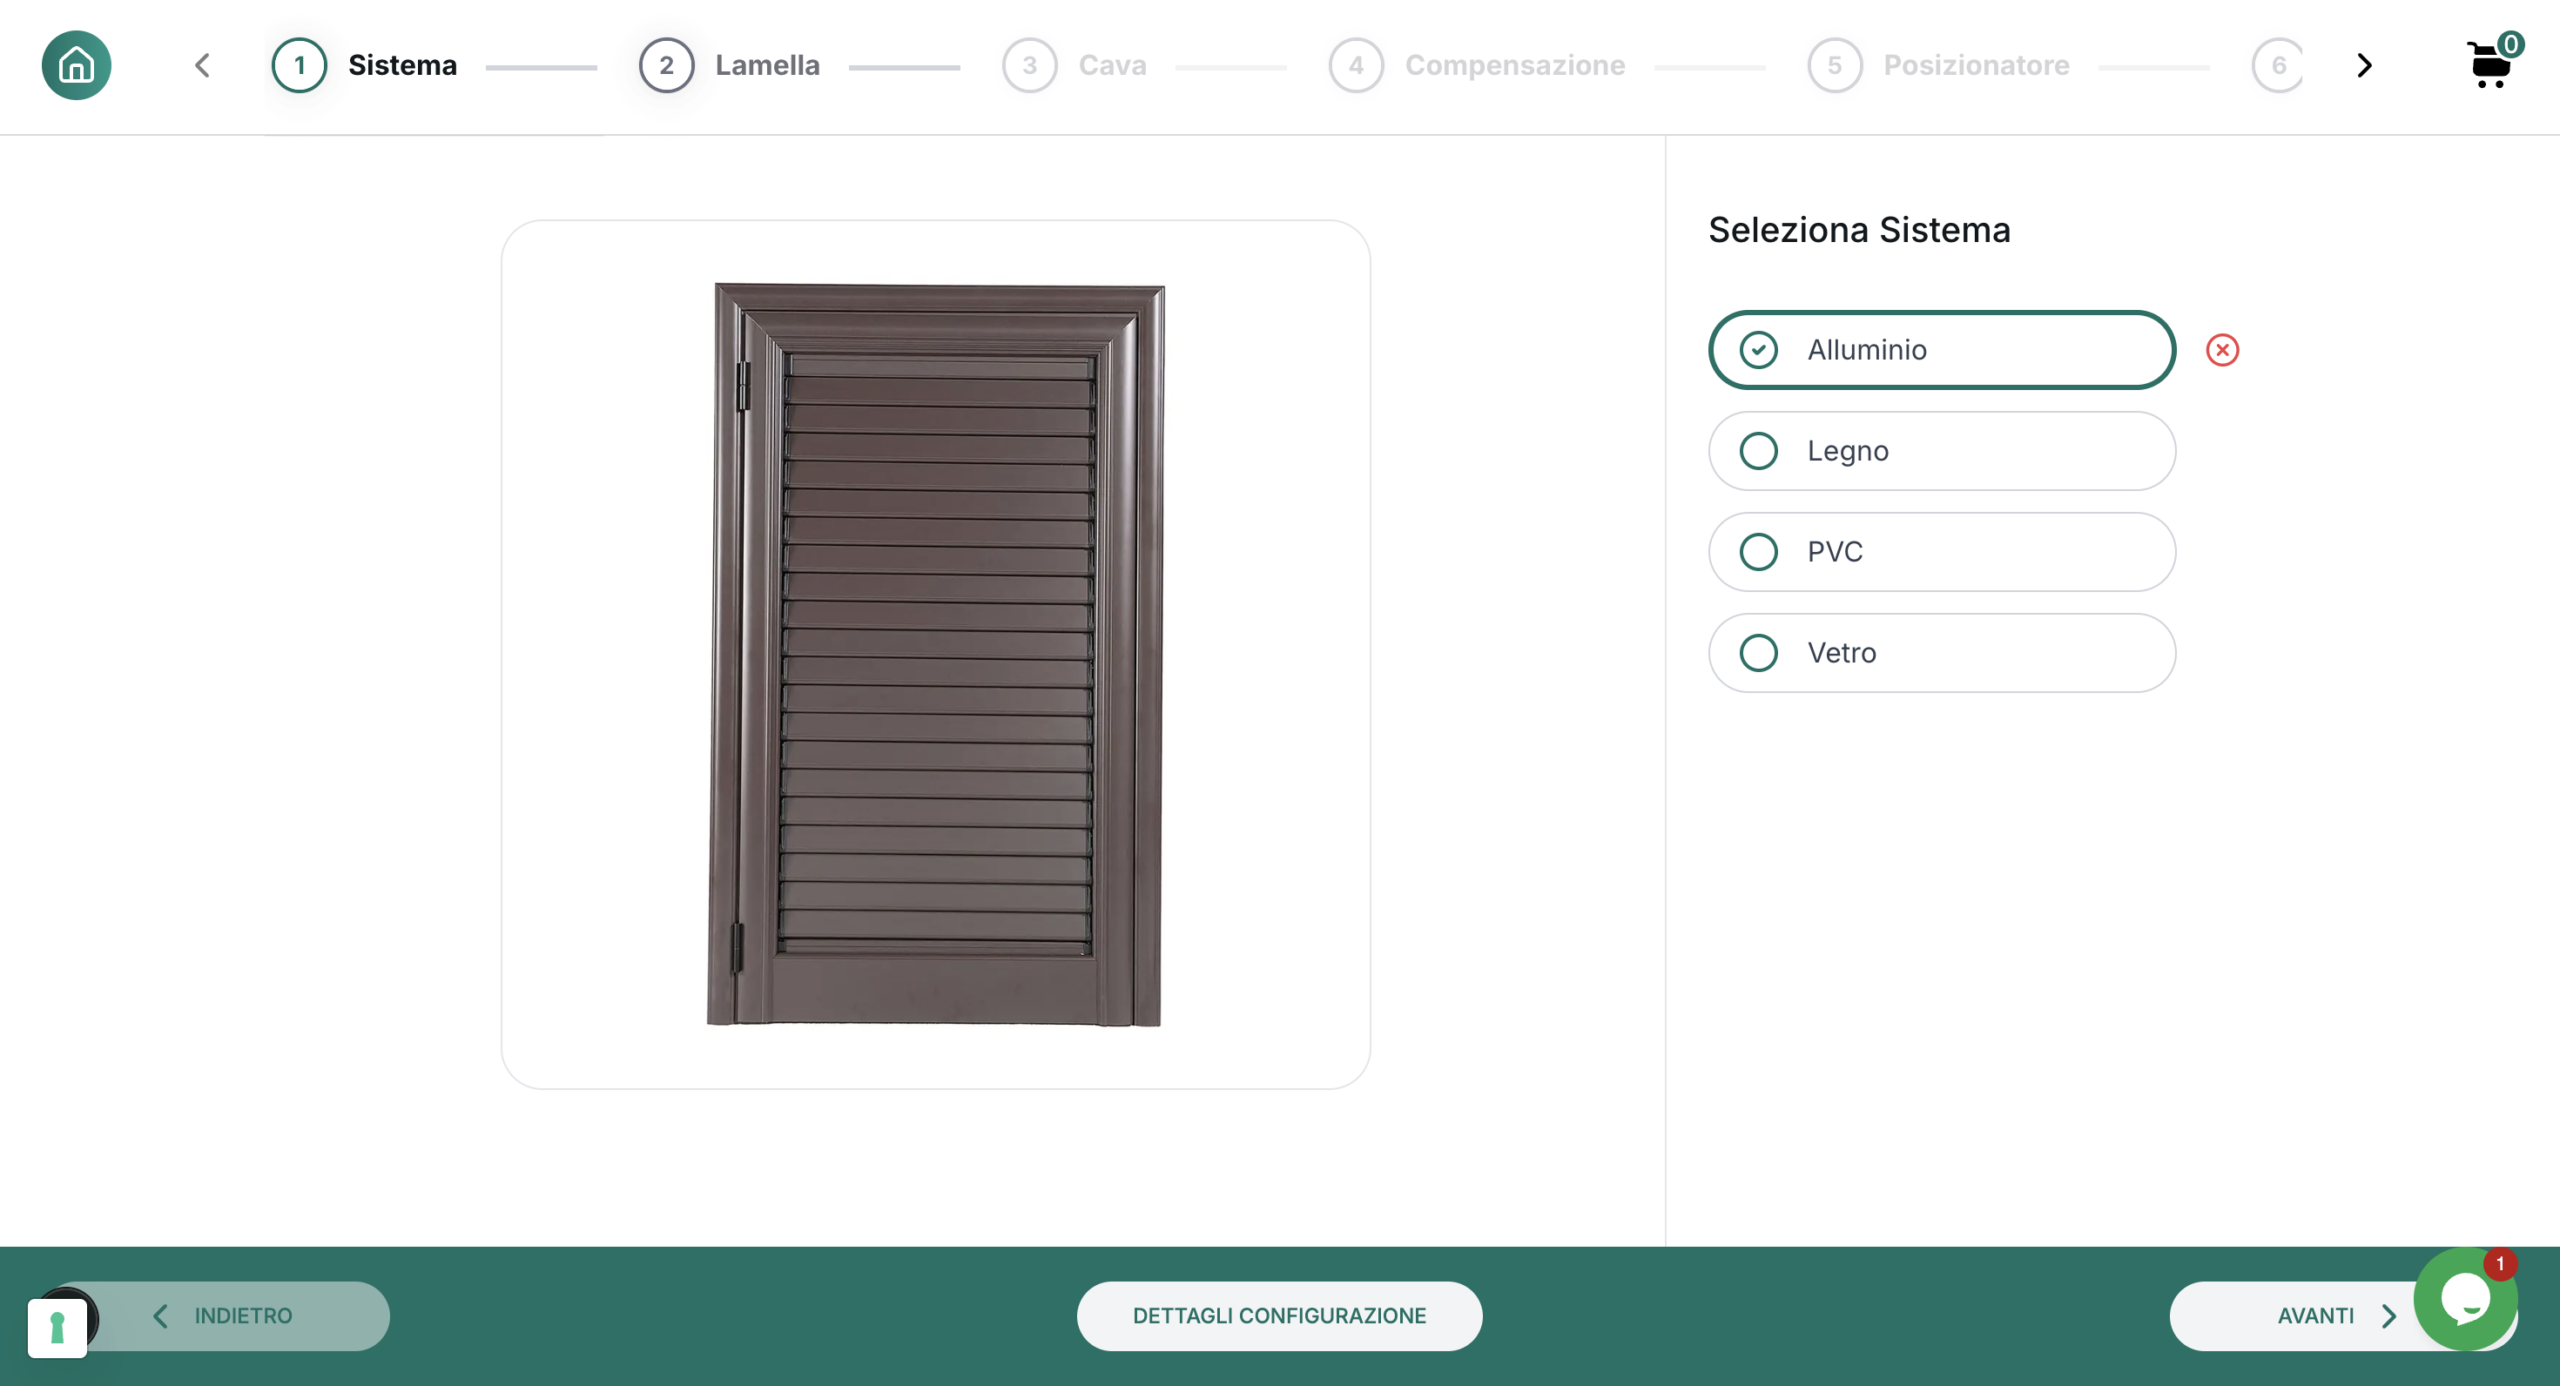Open DETTAGLI CONFIGURAZIONE
This screenshot has width=2560, height=1386.
[1279, 1315]
